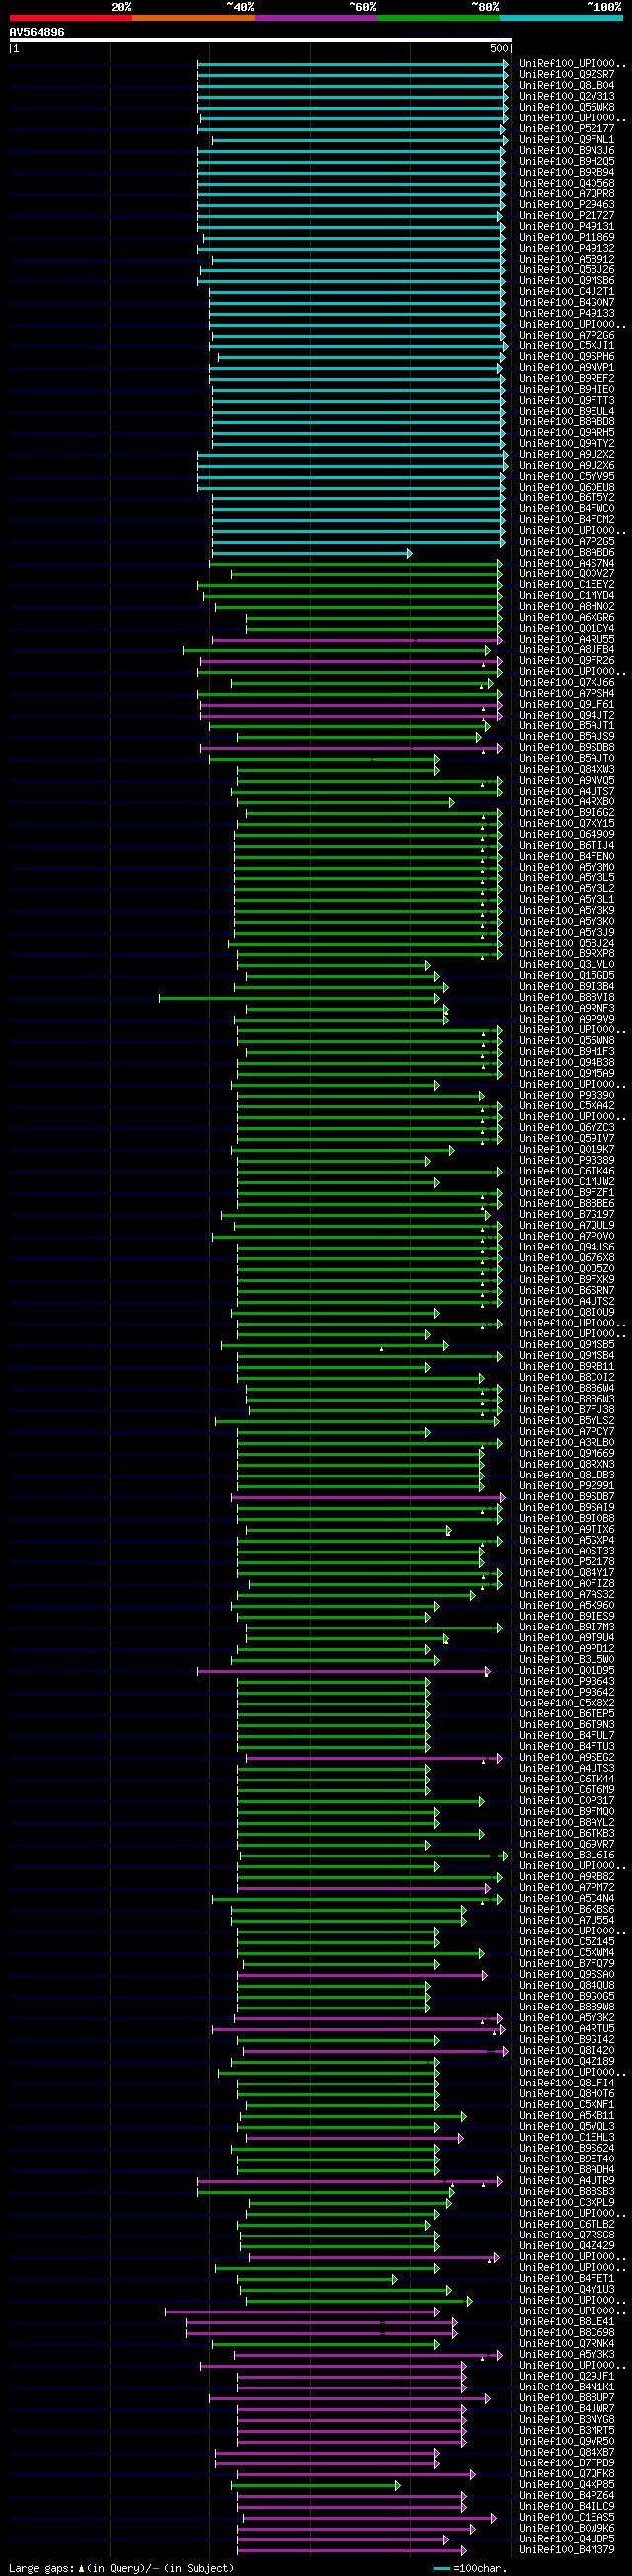Select the UniRef100_Q9FR26 label
This screenshot has width=632, height=2576.
567,661
